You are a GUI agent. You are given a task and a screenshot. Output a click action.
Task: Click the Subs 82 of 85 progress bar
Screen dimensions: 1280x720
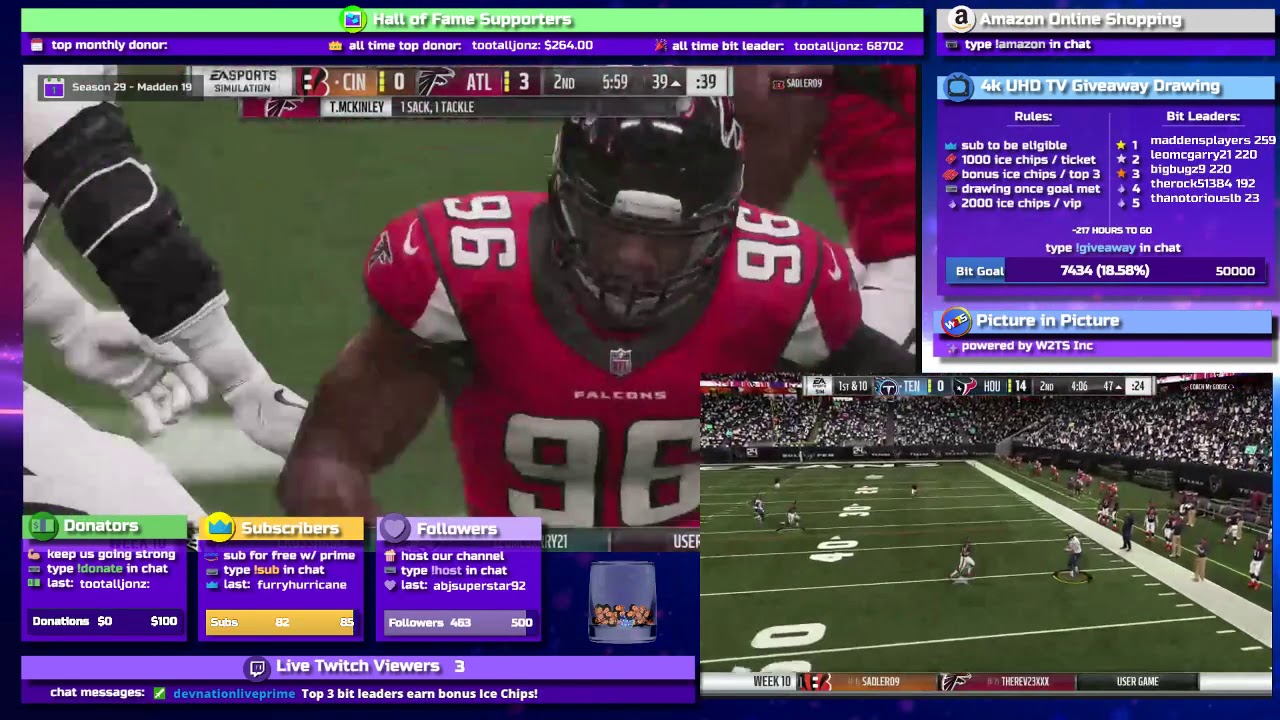(281, 622)
